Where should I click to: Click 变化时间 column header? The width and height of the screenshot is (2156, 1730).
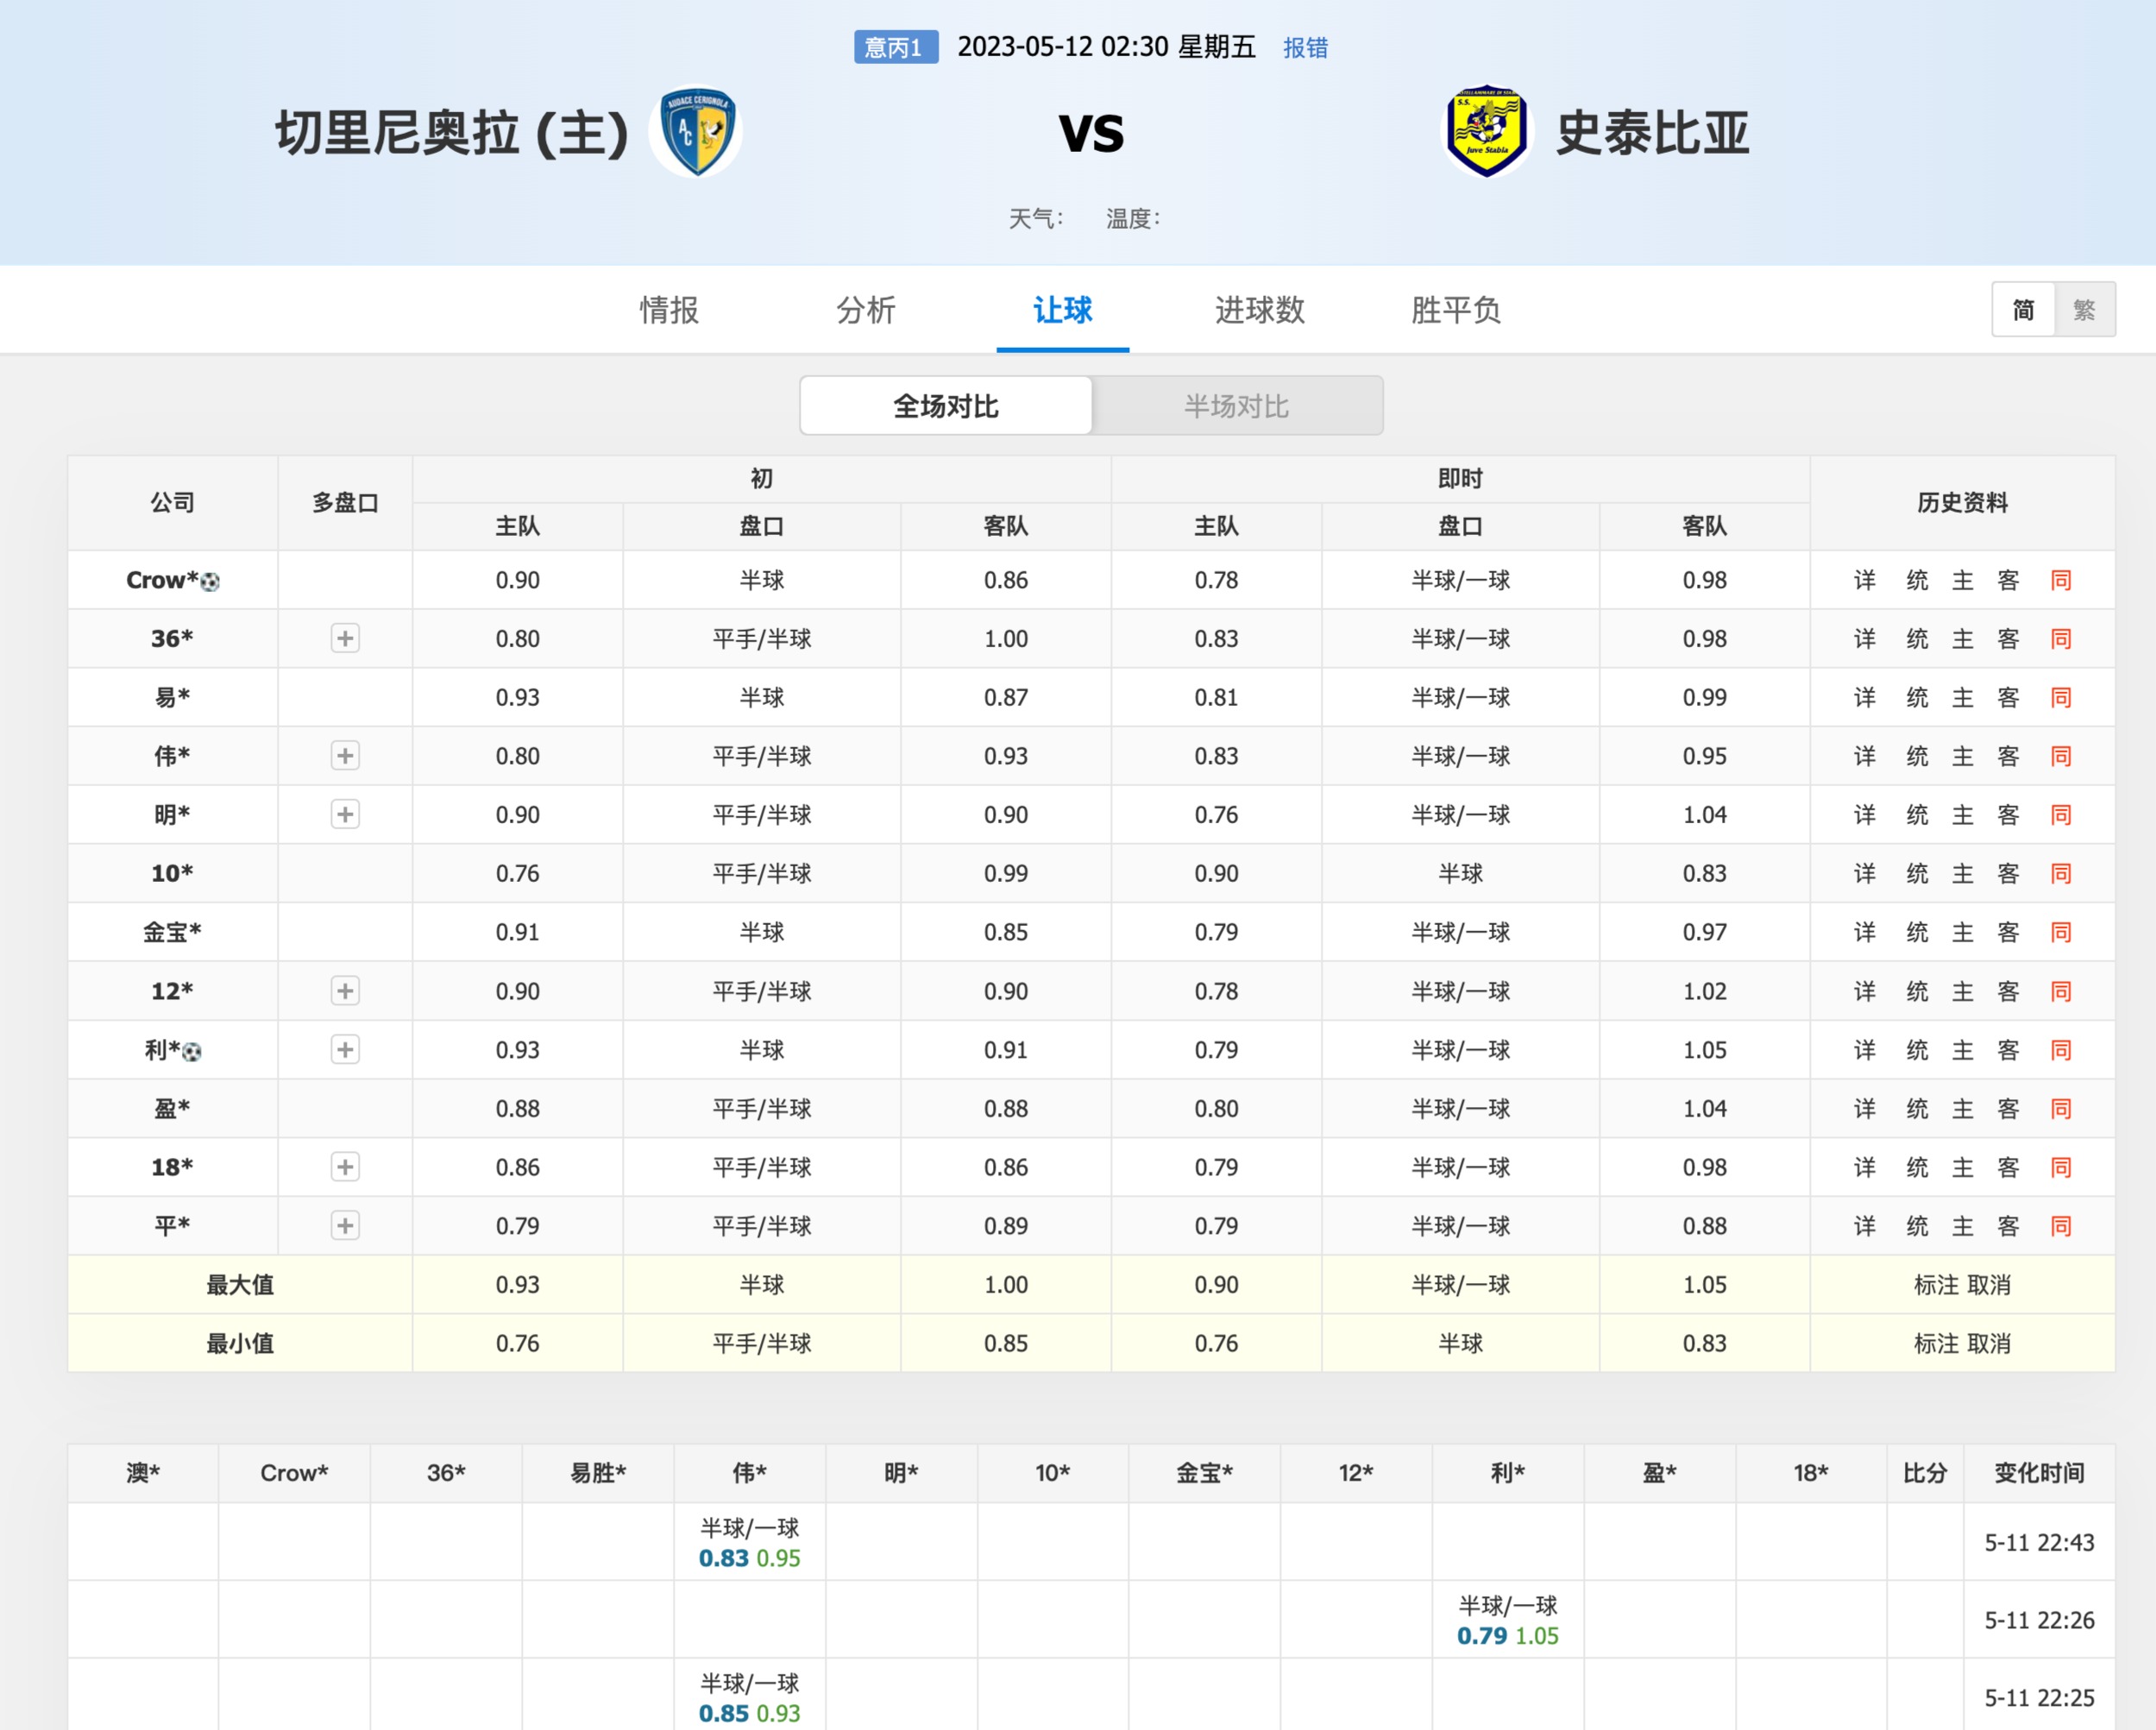pos(2039,1473)
